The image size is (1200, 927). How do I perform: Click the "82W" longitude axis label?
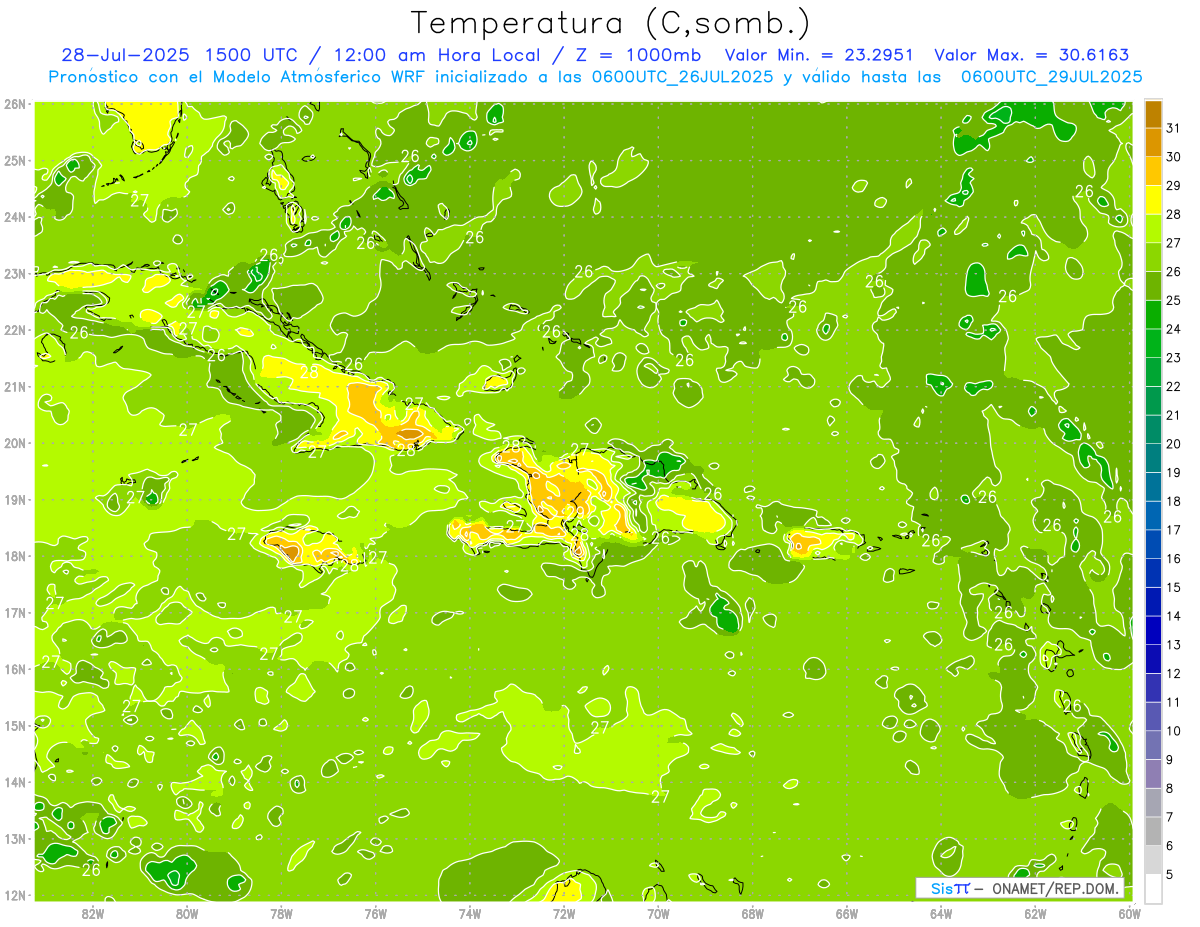pos(92,913)
